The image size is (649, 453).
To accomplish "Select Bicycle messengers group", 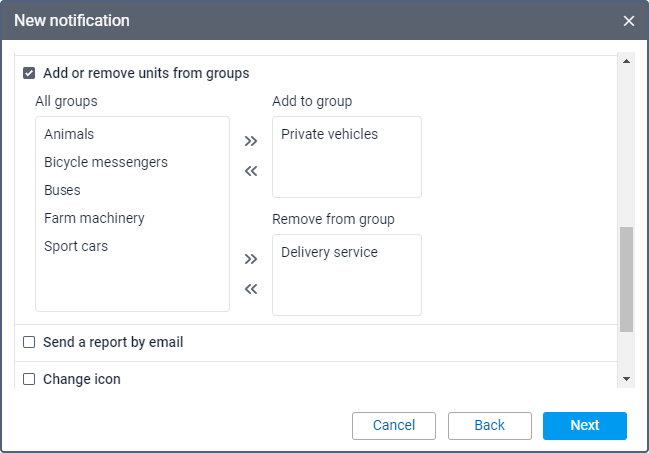I will coord(106,162).
